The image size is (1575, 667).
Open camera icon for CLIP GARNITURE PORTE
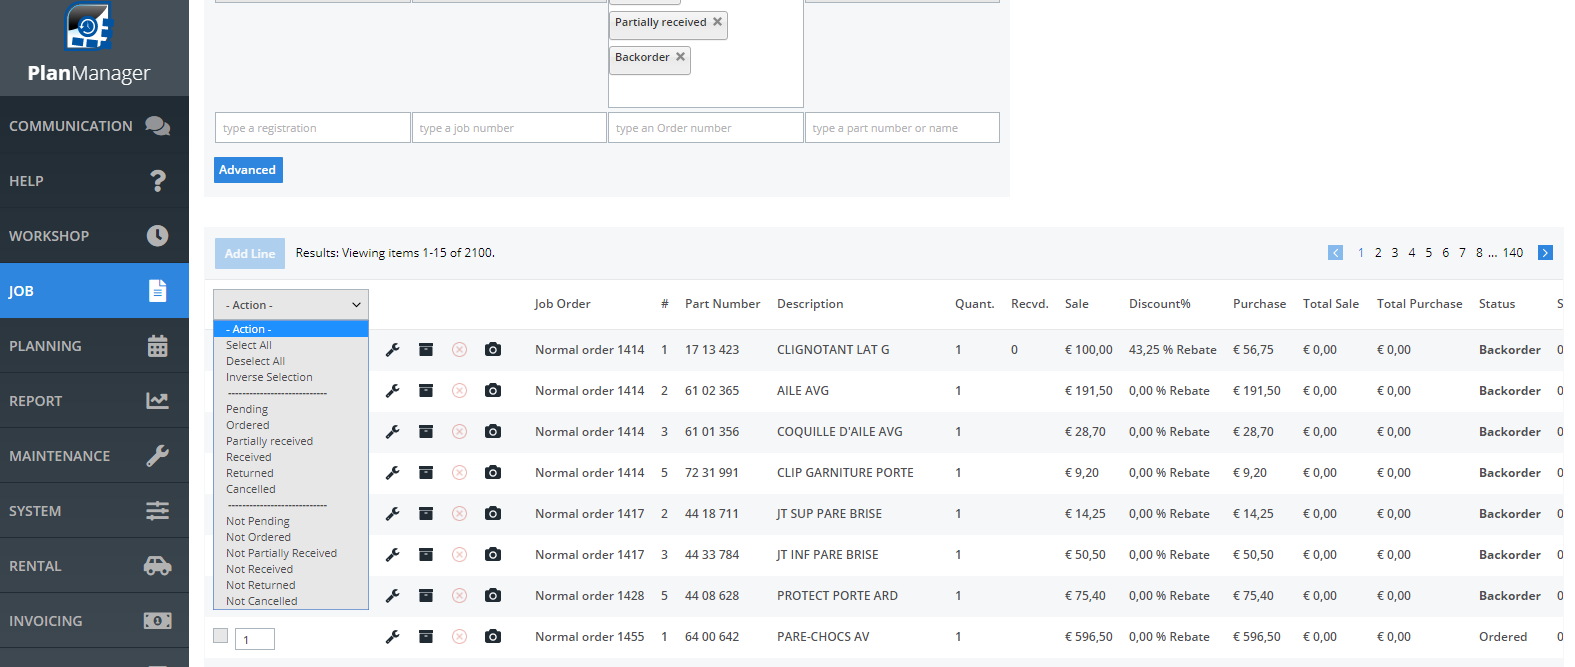(493, 473)
